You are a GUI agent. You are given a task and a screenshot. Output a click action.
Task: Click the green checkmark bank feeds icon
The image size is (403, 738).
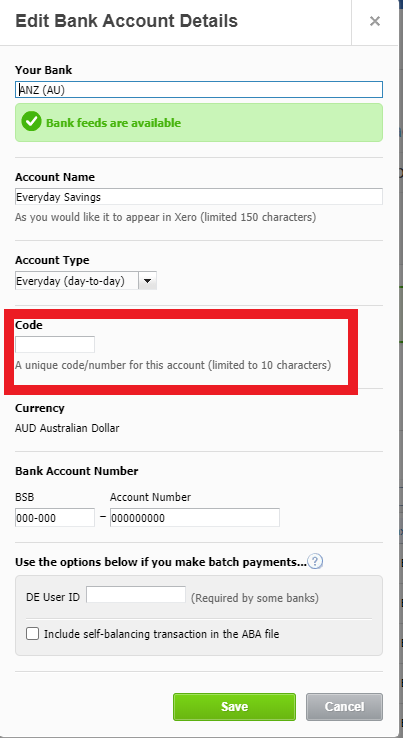tap(32, 122)
